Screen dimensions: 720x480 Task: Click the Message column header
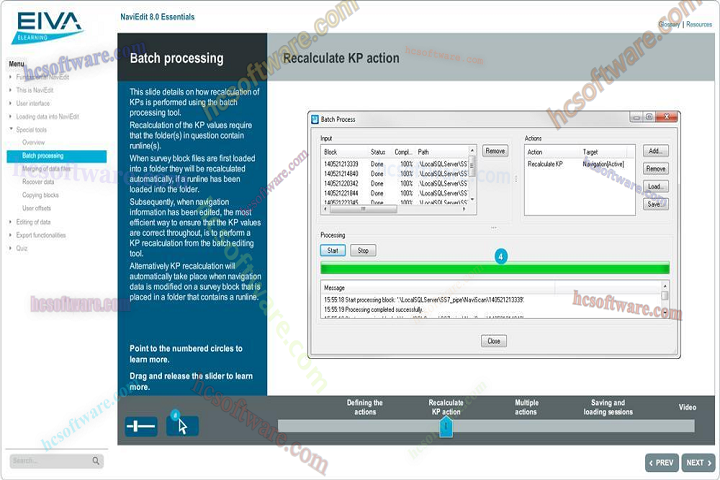[334, 288]
